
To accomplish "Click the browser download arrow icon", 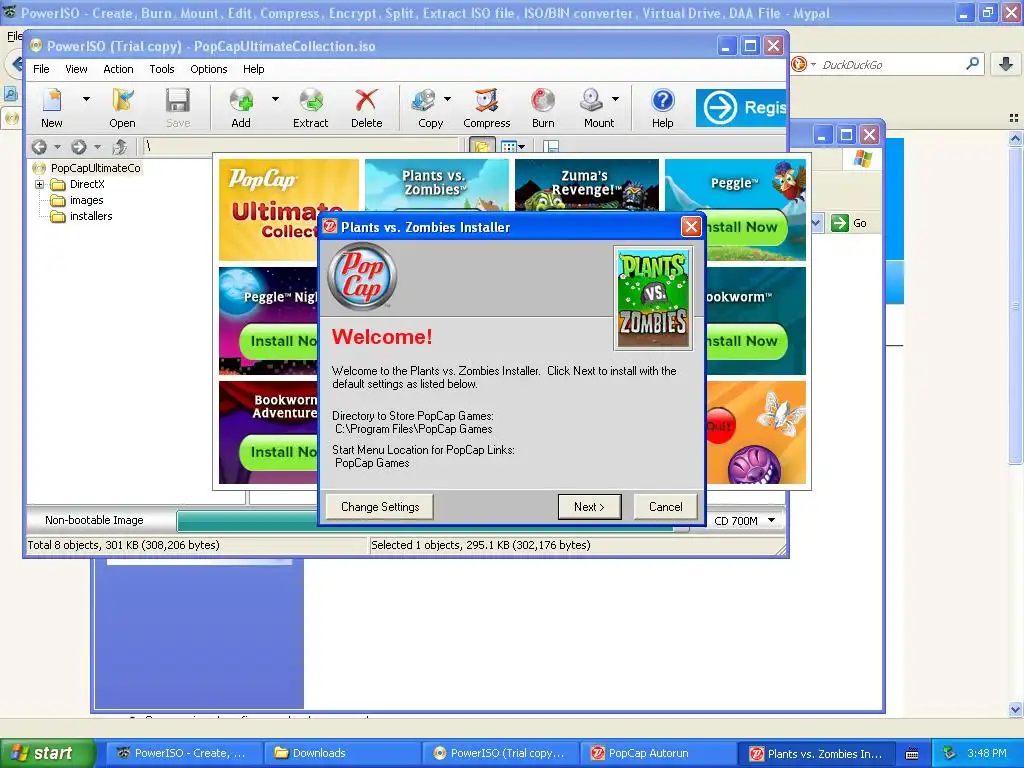I will pos(1006,64).
